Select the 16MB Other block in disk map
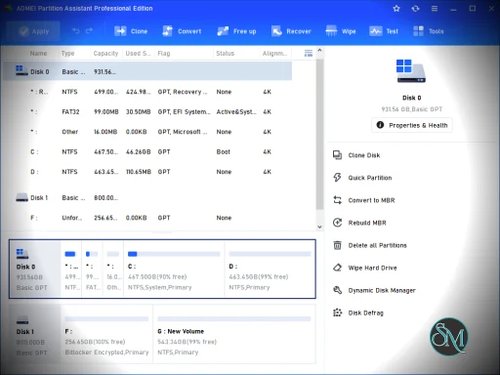This screenshot has width=500, height=375. pyautogui.click(x=113, y=269)
